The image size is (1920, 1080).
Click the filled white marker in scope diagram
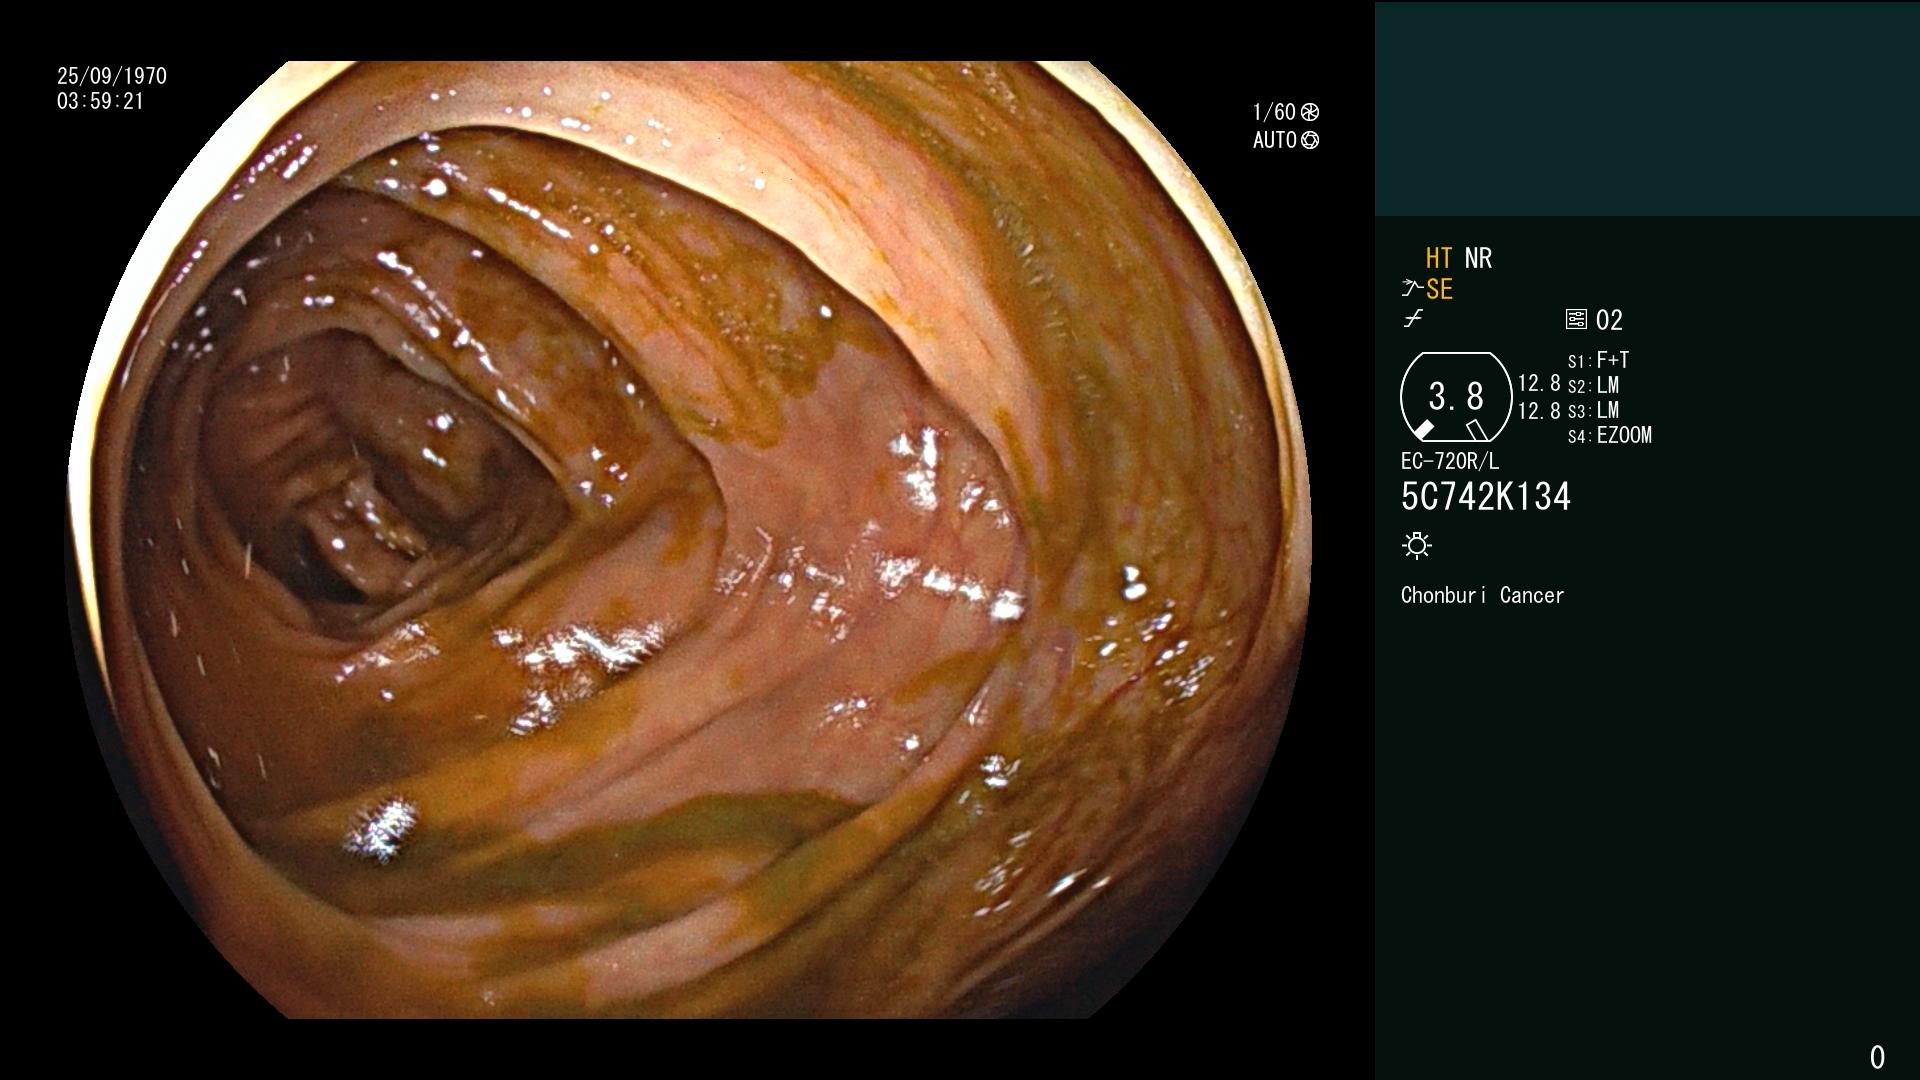[x=1423, y=430]
